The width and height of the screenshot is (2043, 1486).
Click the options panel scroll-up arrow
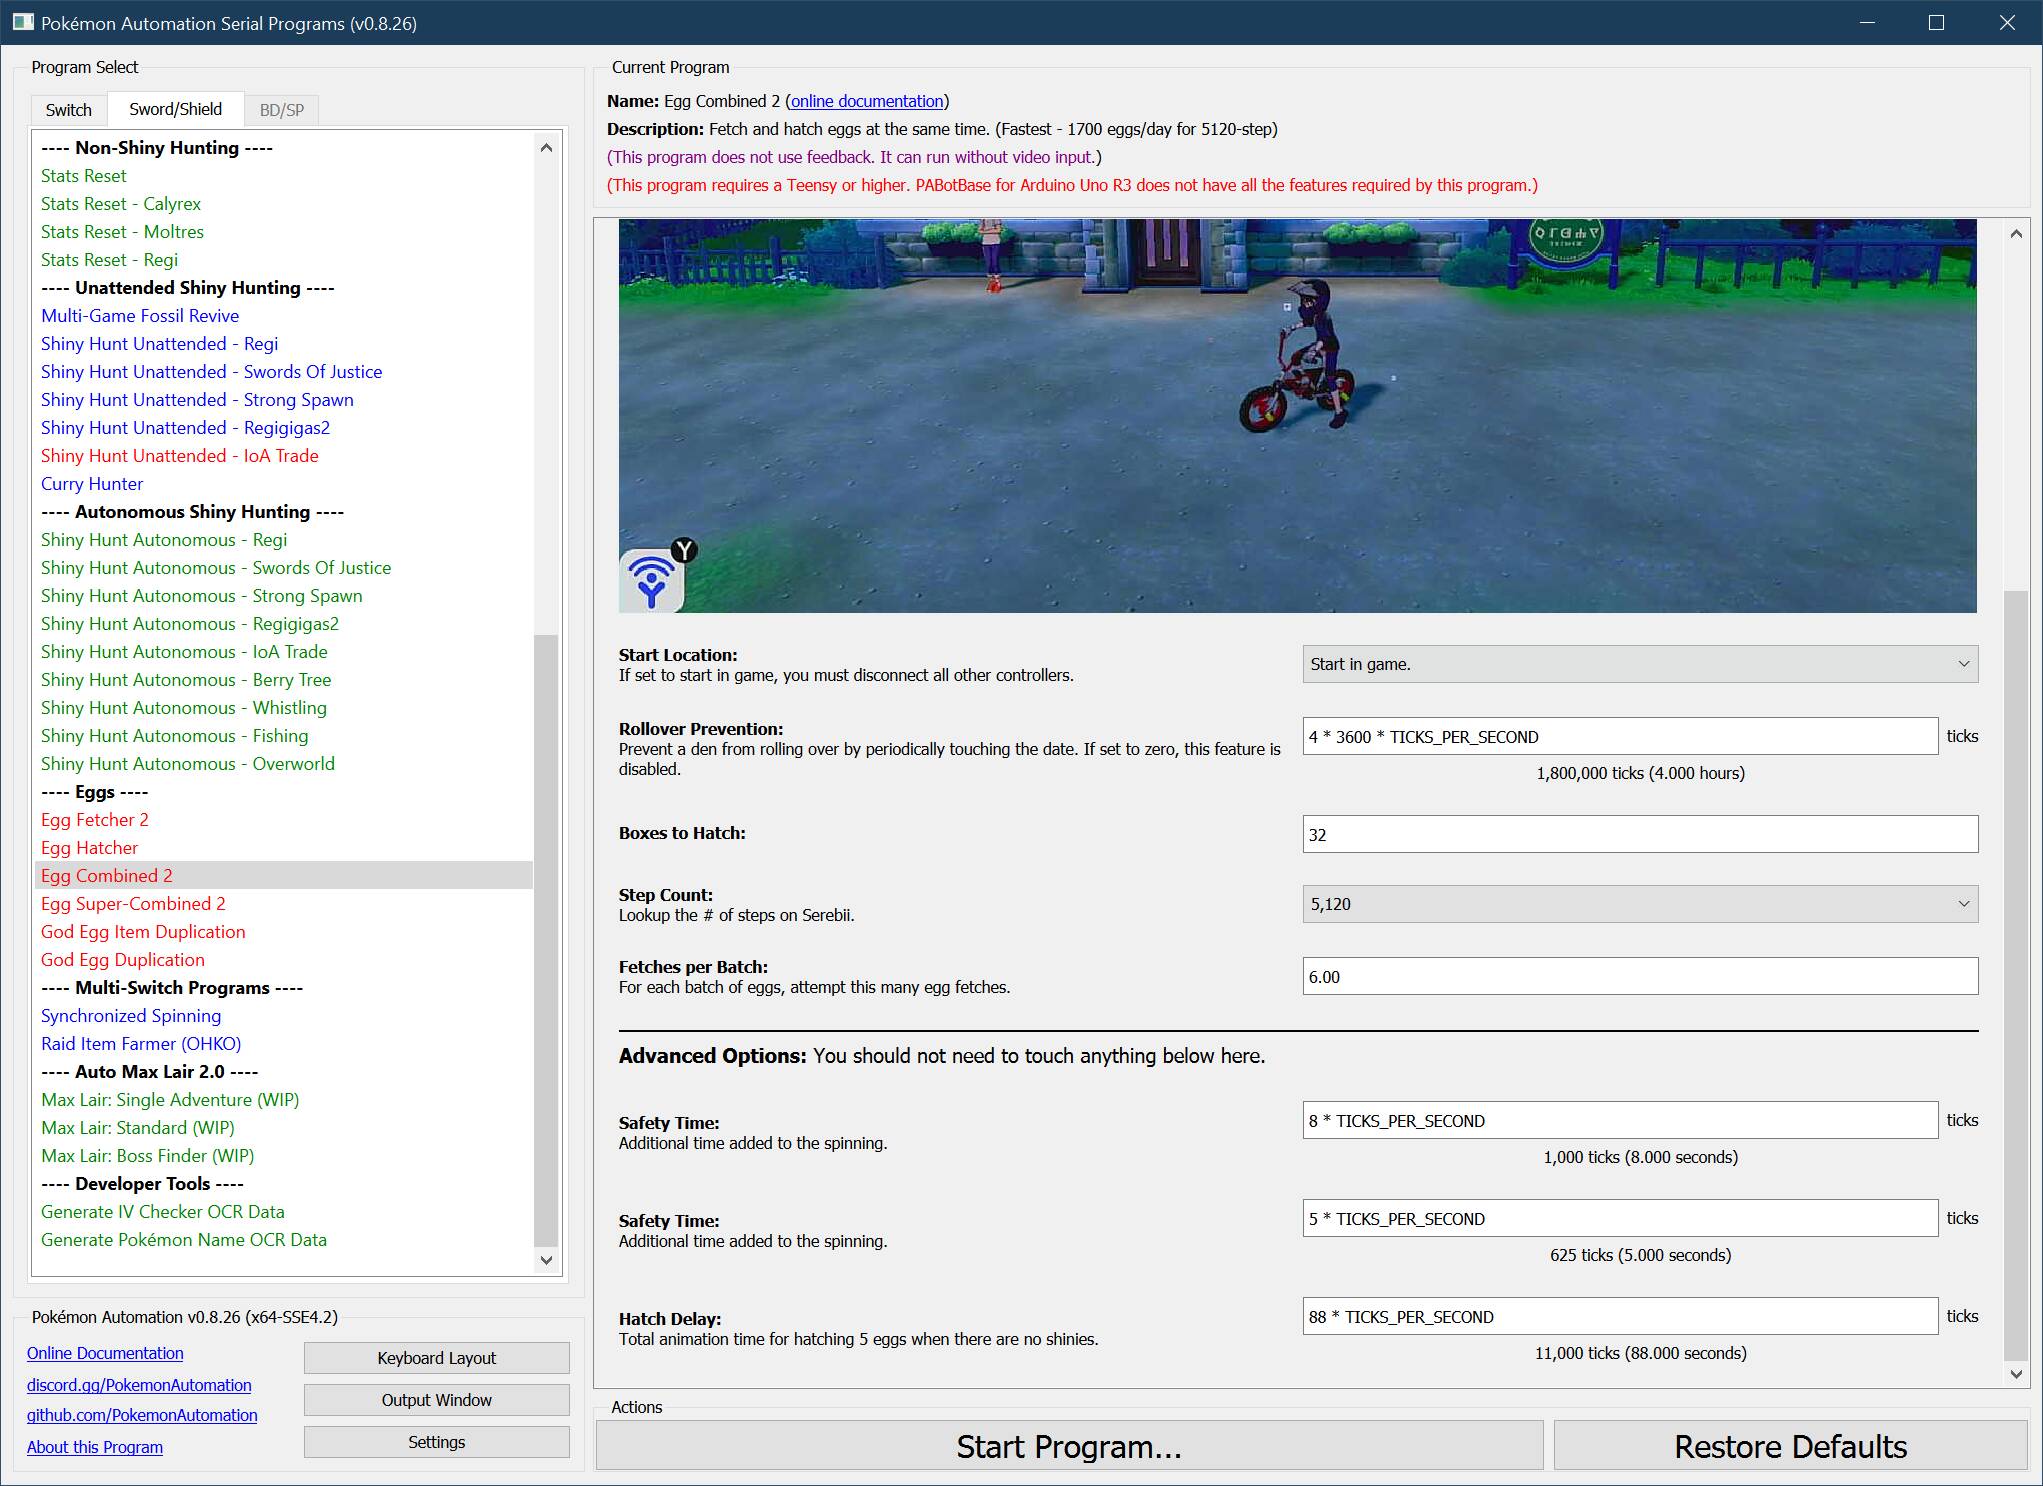[2016, 234]
